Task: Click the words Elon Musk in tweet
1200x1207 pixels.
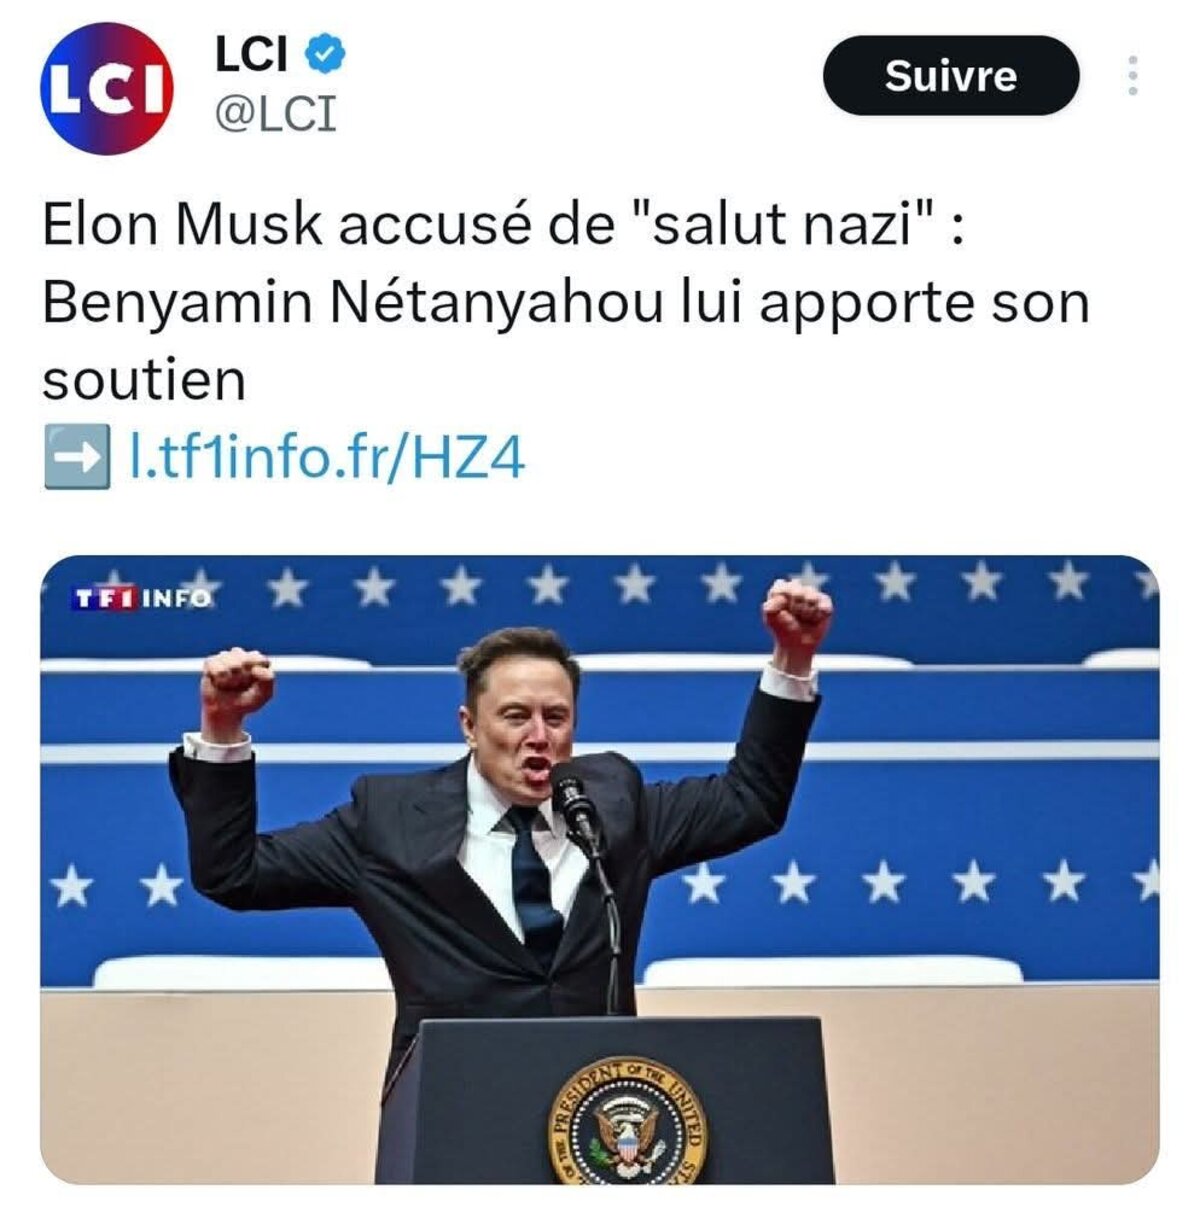Action: click(182, 224)
